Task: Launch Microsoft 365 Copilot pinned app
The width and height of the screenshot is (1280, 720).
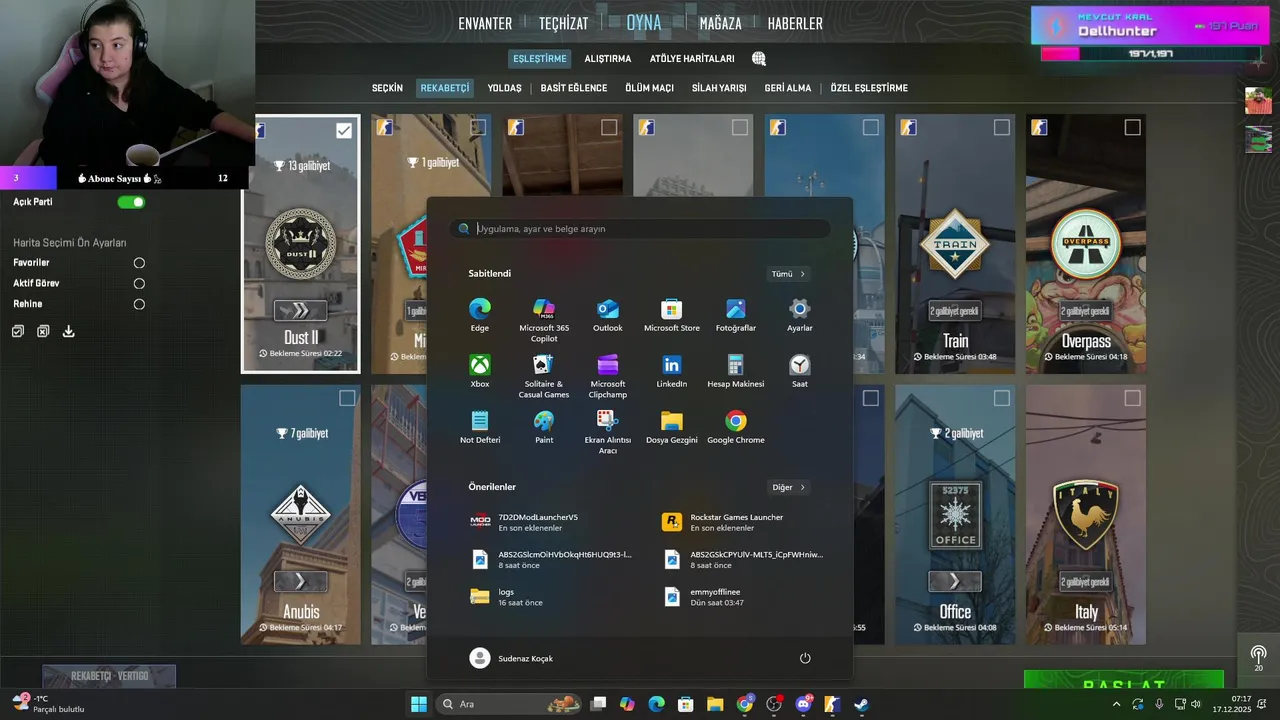Action: 544,320
